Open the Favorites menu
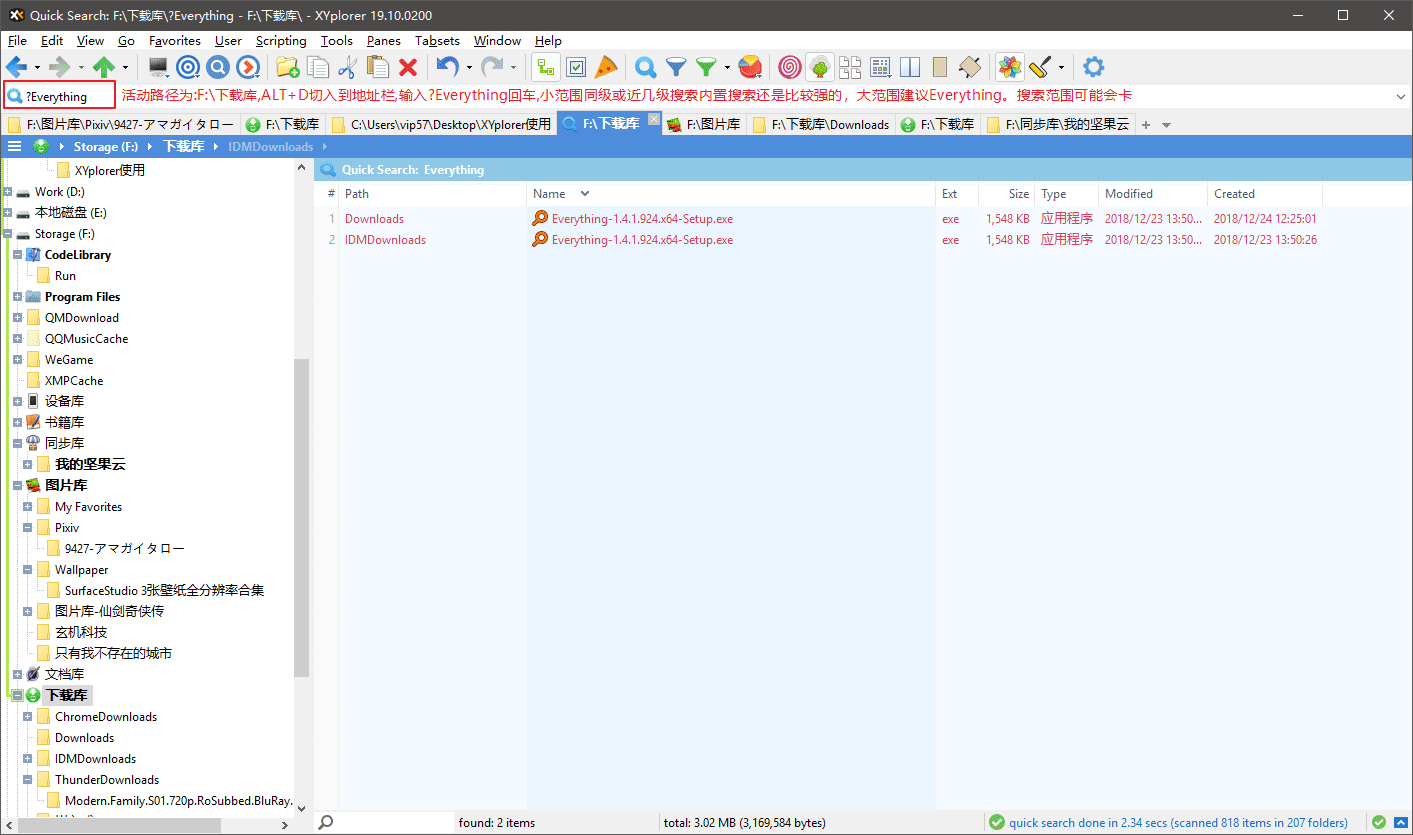This screenshot has height=835, width=1413. pyautogui.click(x=175, y=41)
